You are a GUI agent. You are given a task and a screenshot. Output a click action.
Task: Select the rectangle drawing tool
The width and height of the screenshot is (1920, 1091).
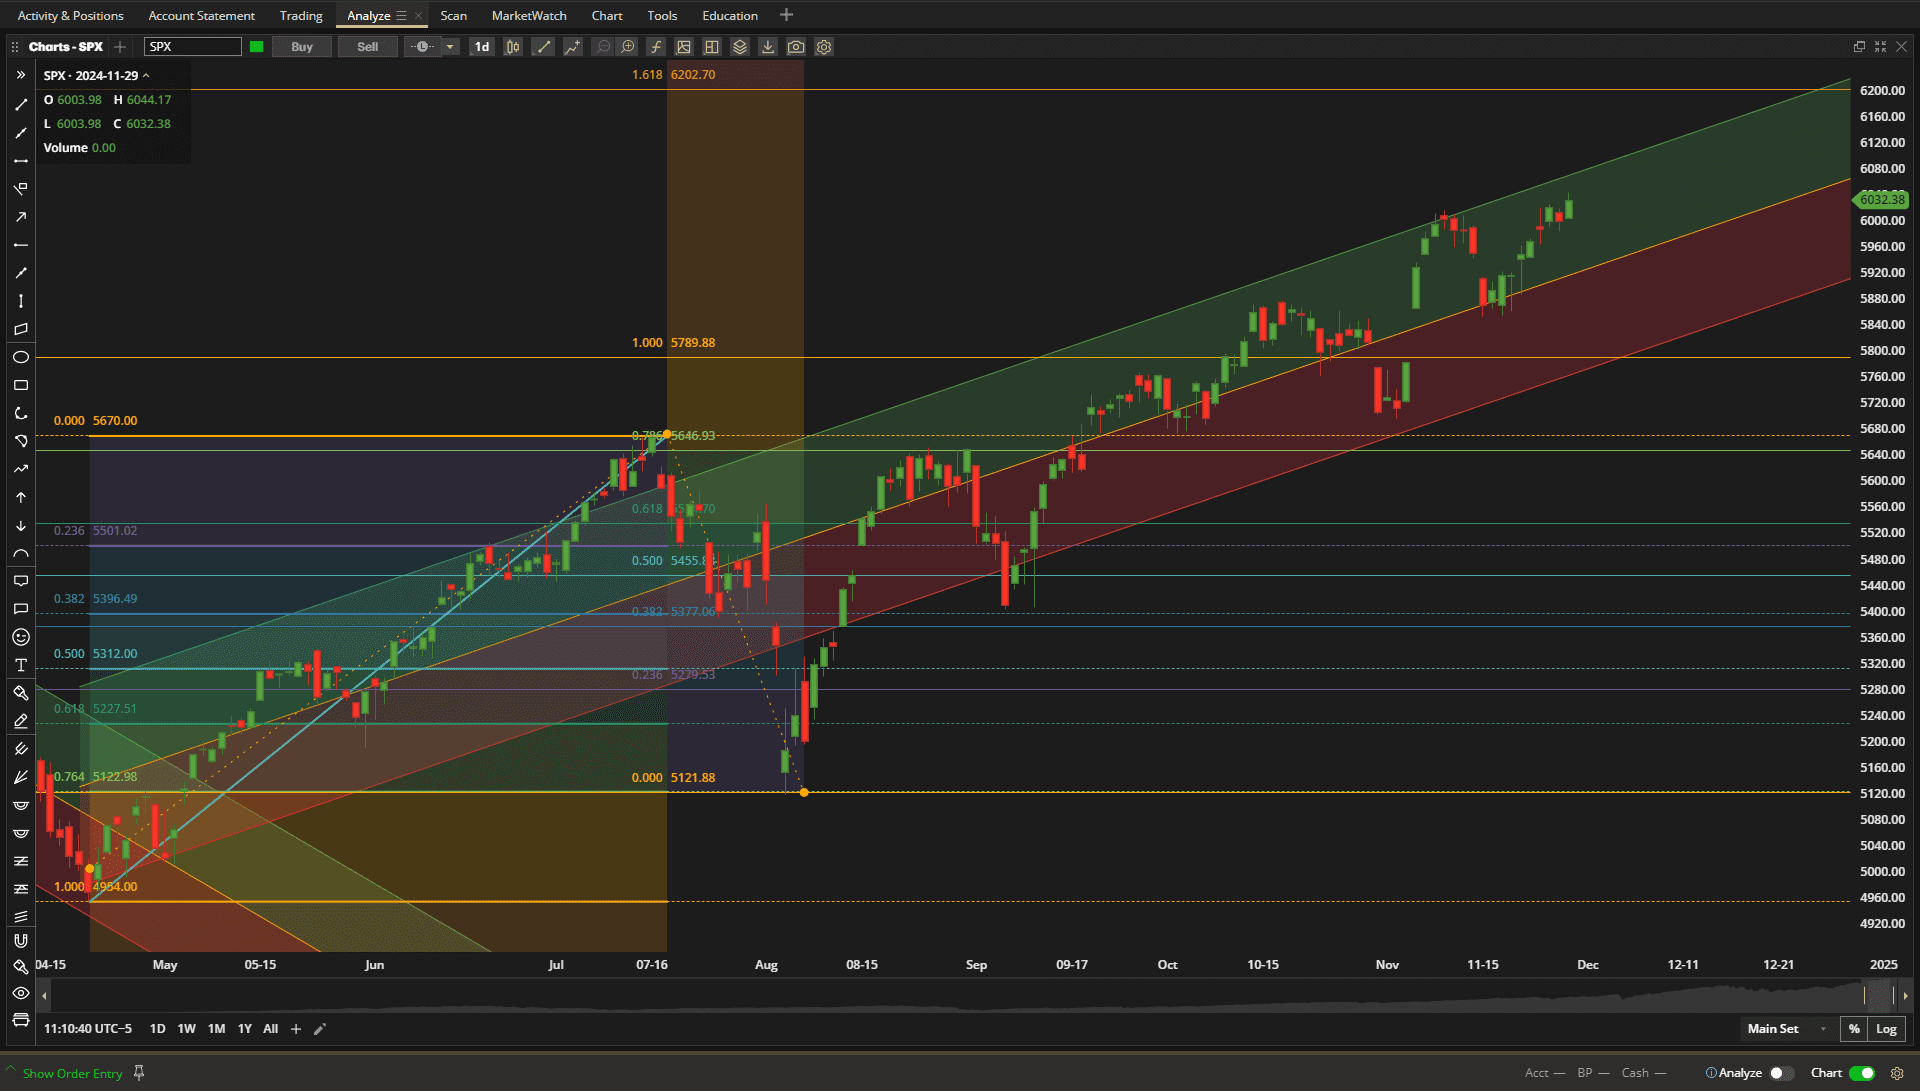(x=20, y=385)
